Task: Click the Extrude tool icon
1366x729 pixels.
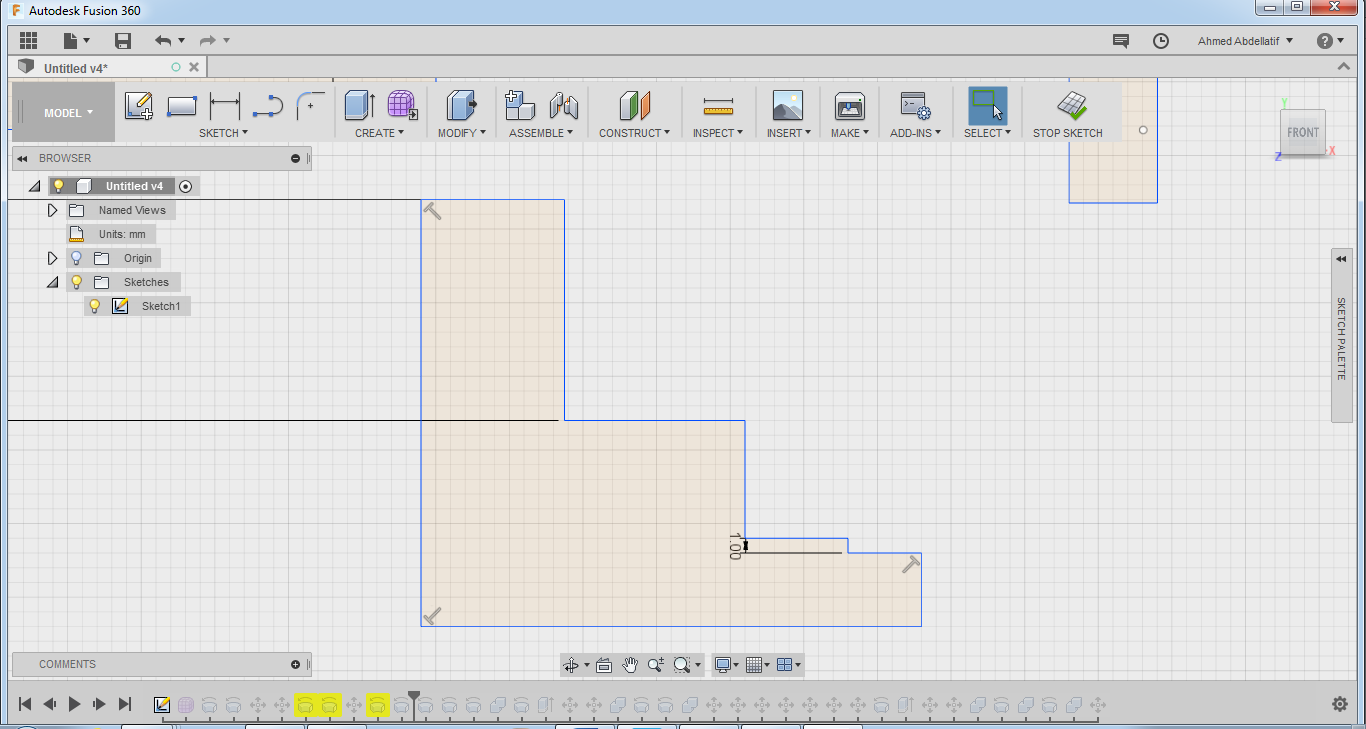Action: (x=360, y=105)
